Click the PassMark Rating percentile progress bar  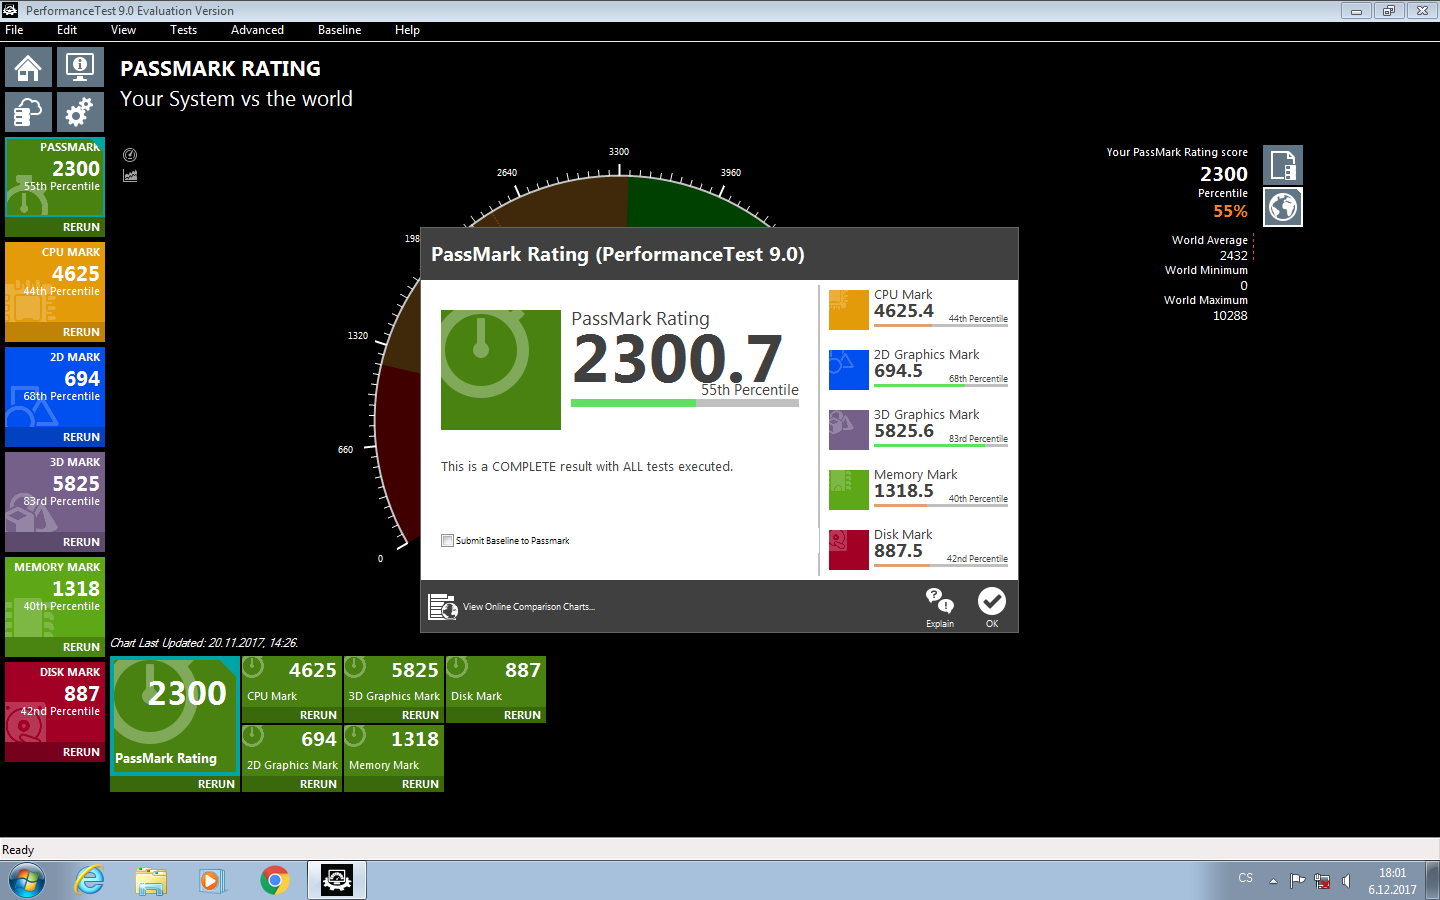click(x=684, y=403)
